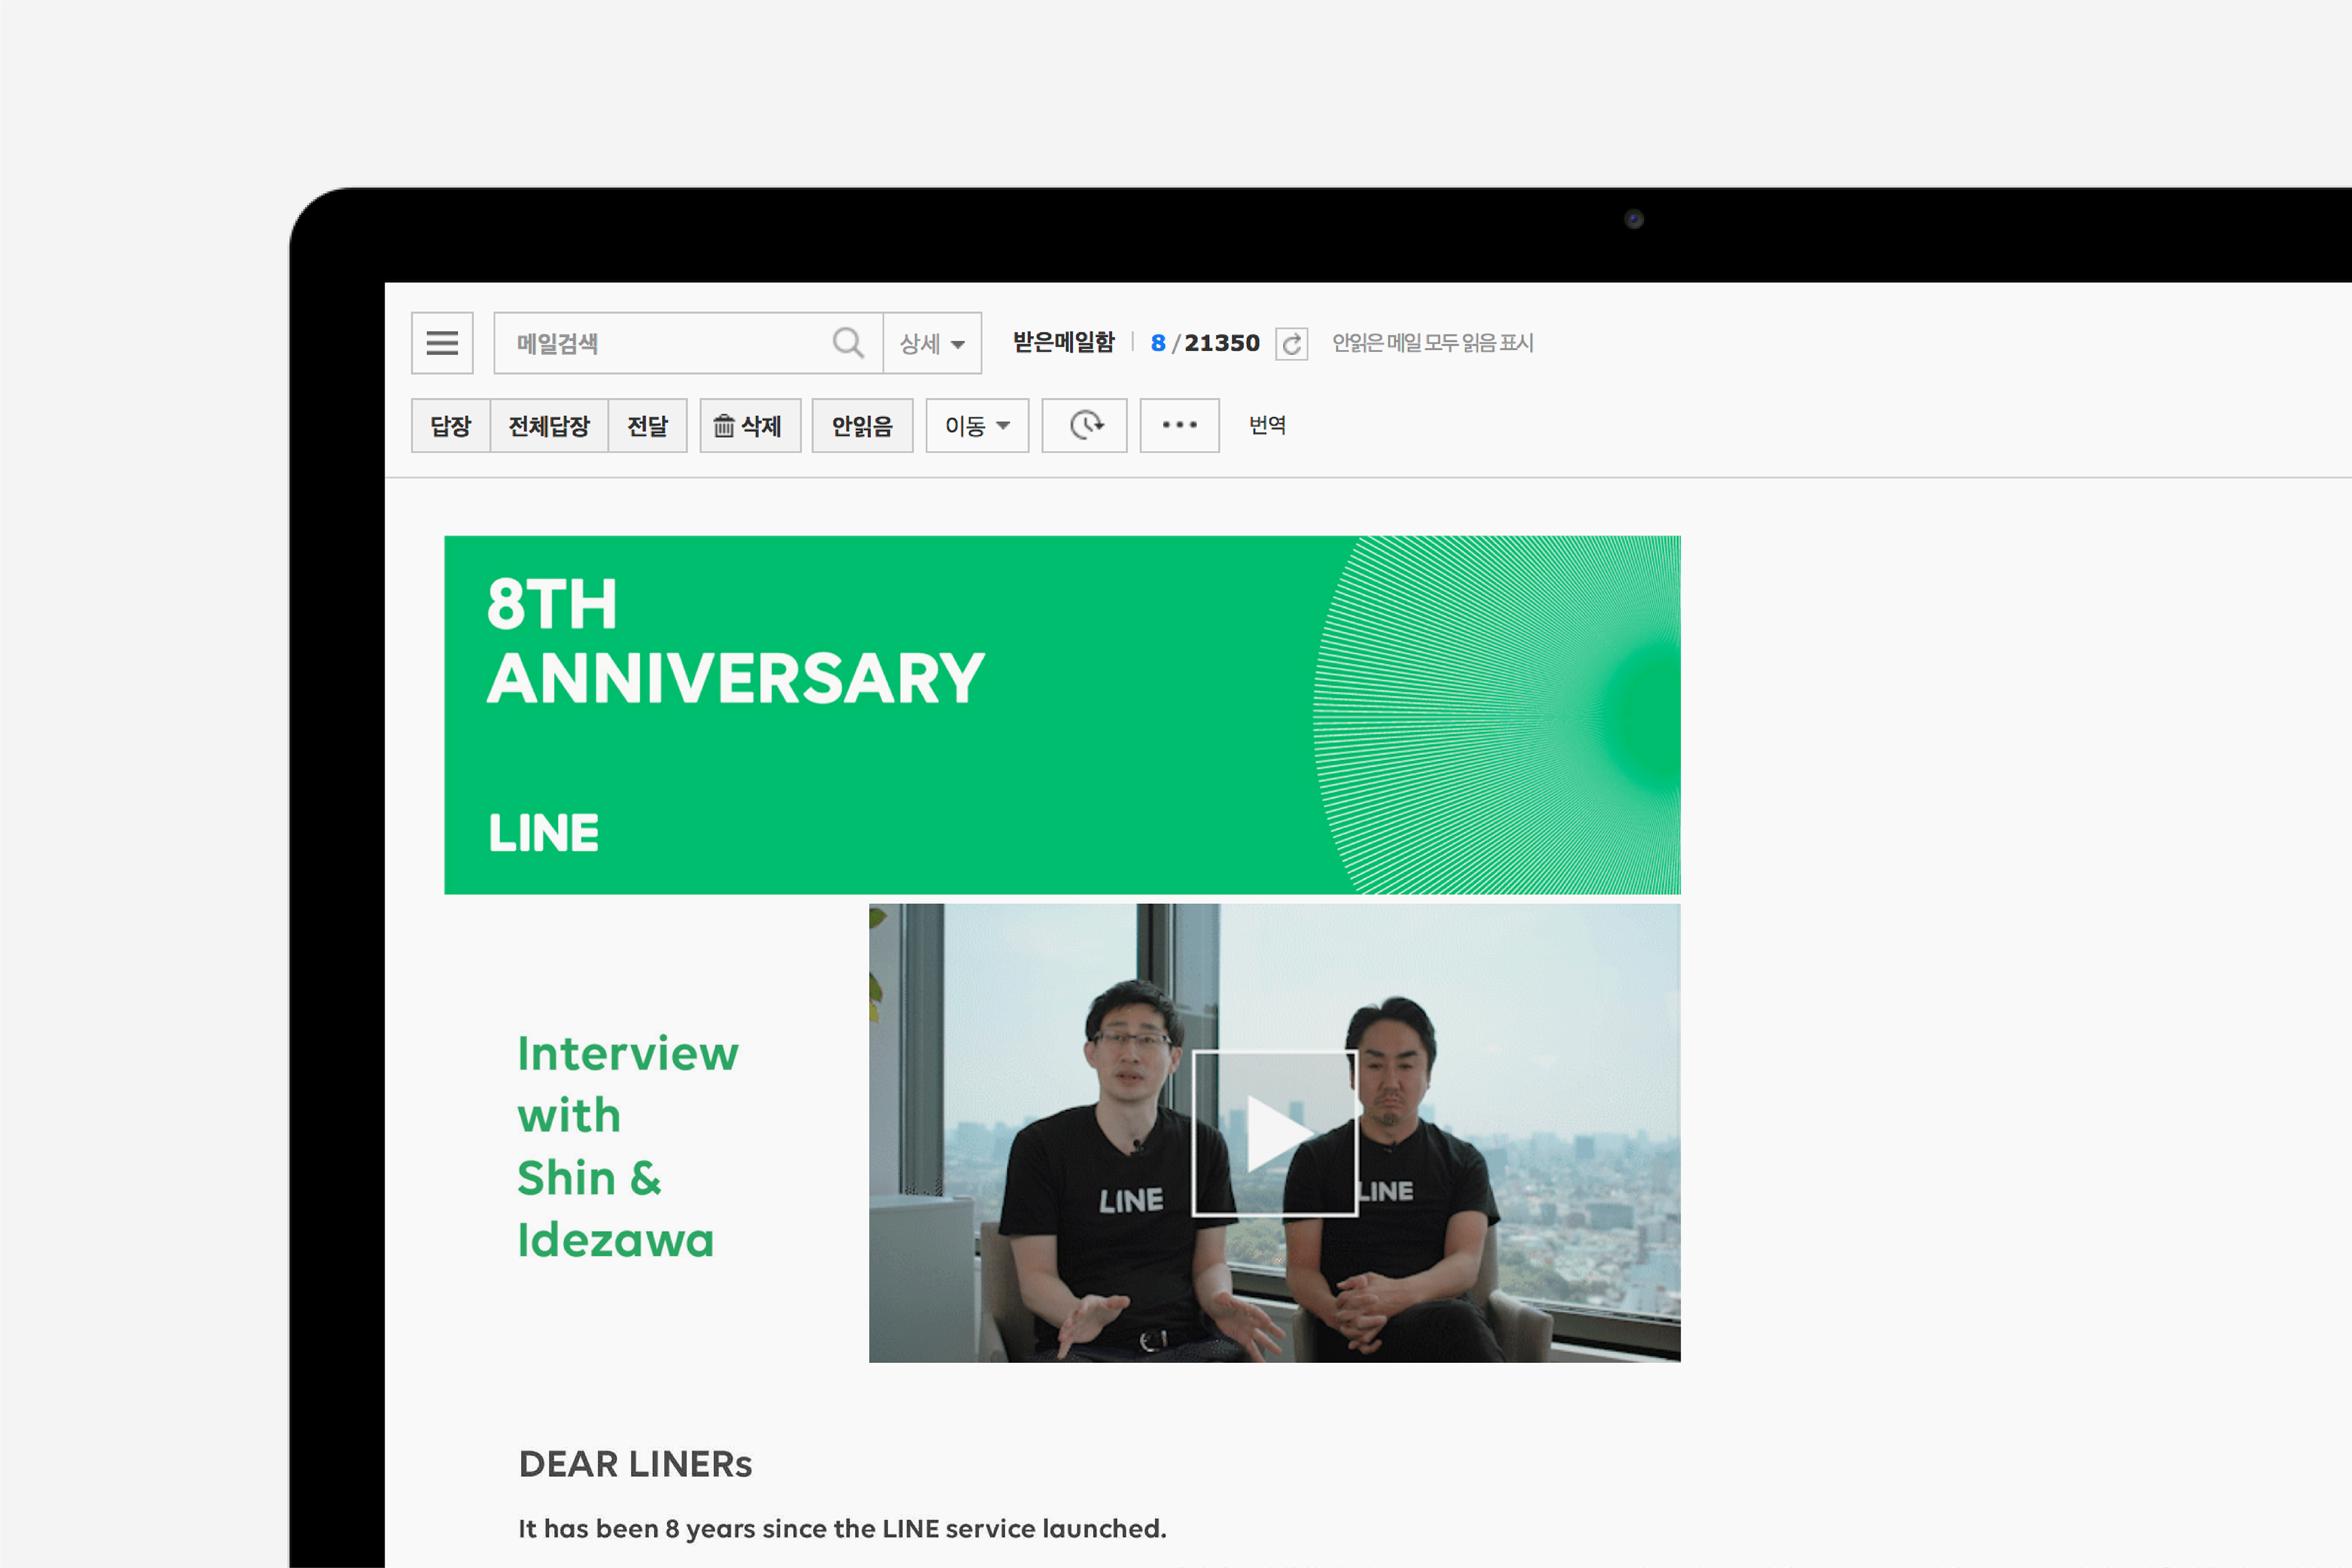Click the 번역 translate link
2352x1568 pixels.
tap(1267, 425)
